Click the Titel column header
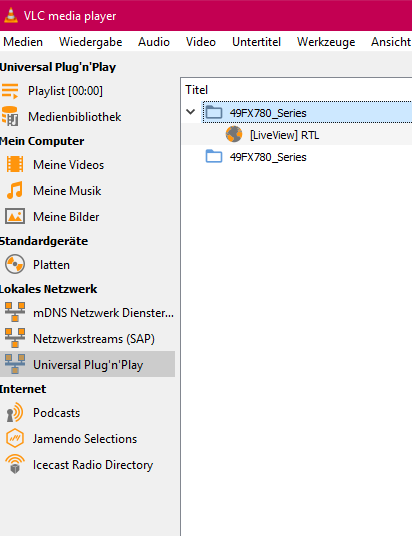 click(196, 90)
